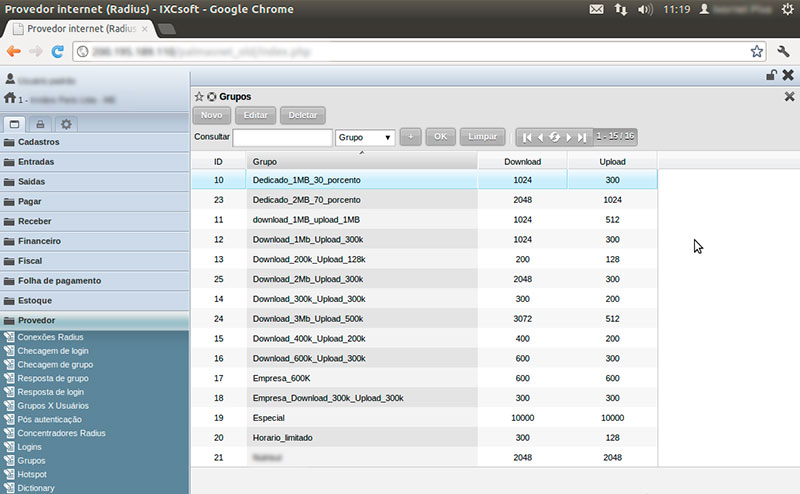Image resolution: width=800 pixels, height=494 pixels.
Task: Open the sound volume indicator
Action: 645,9
